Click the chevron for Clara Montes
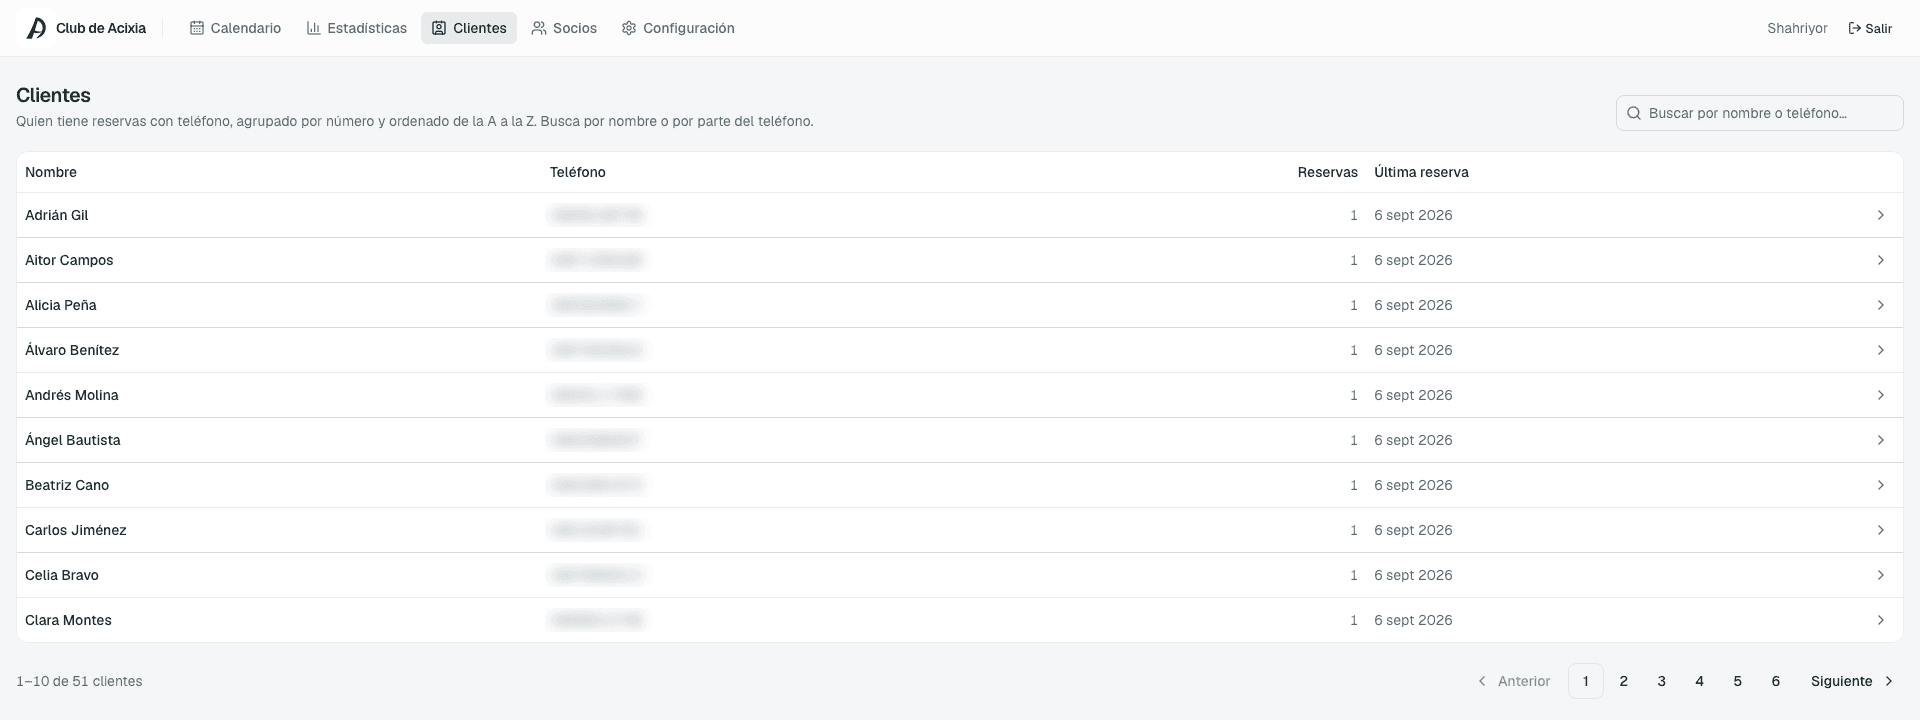The height and width of the screenshot is (720, 1920). pos(1881,620)
